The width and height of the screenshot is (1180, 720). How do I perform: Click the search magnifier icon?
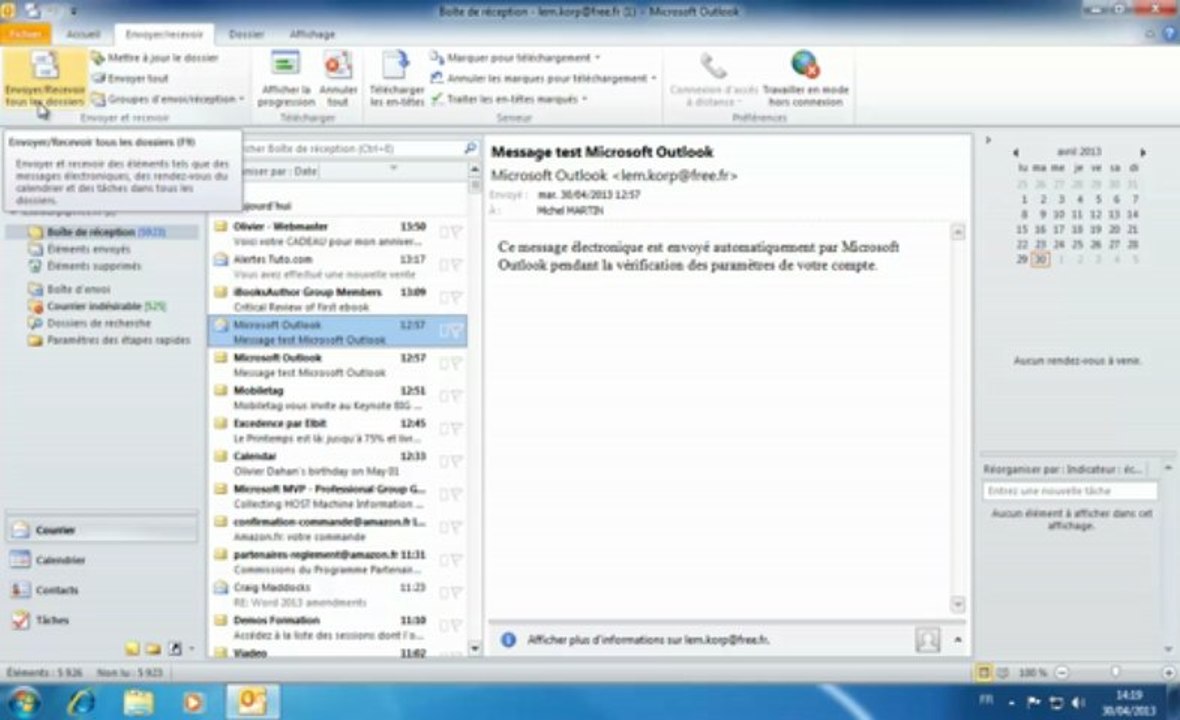[x=470, y=148]
